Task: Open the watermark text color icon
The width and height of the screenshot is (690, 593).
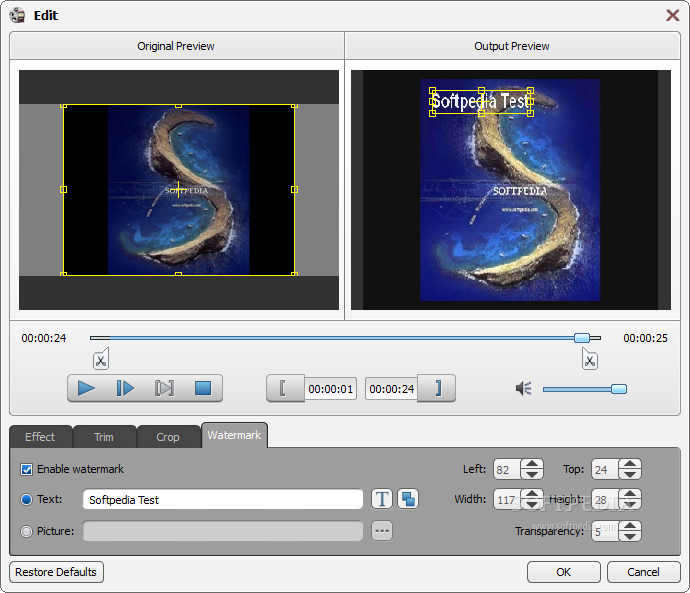Action: (408, 499)
